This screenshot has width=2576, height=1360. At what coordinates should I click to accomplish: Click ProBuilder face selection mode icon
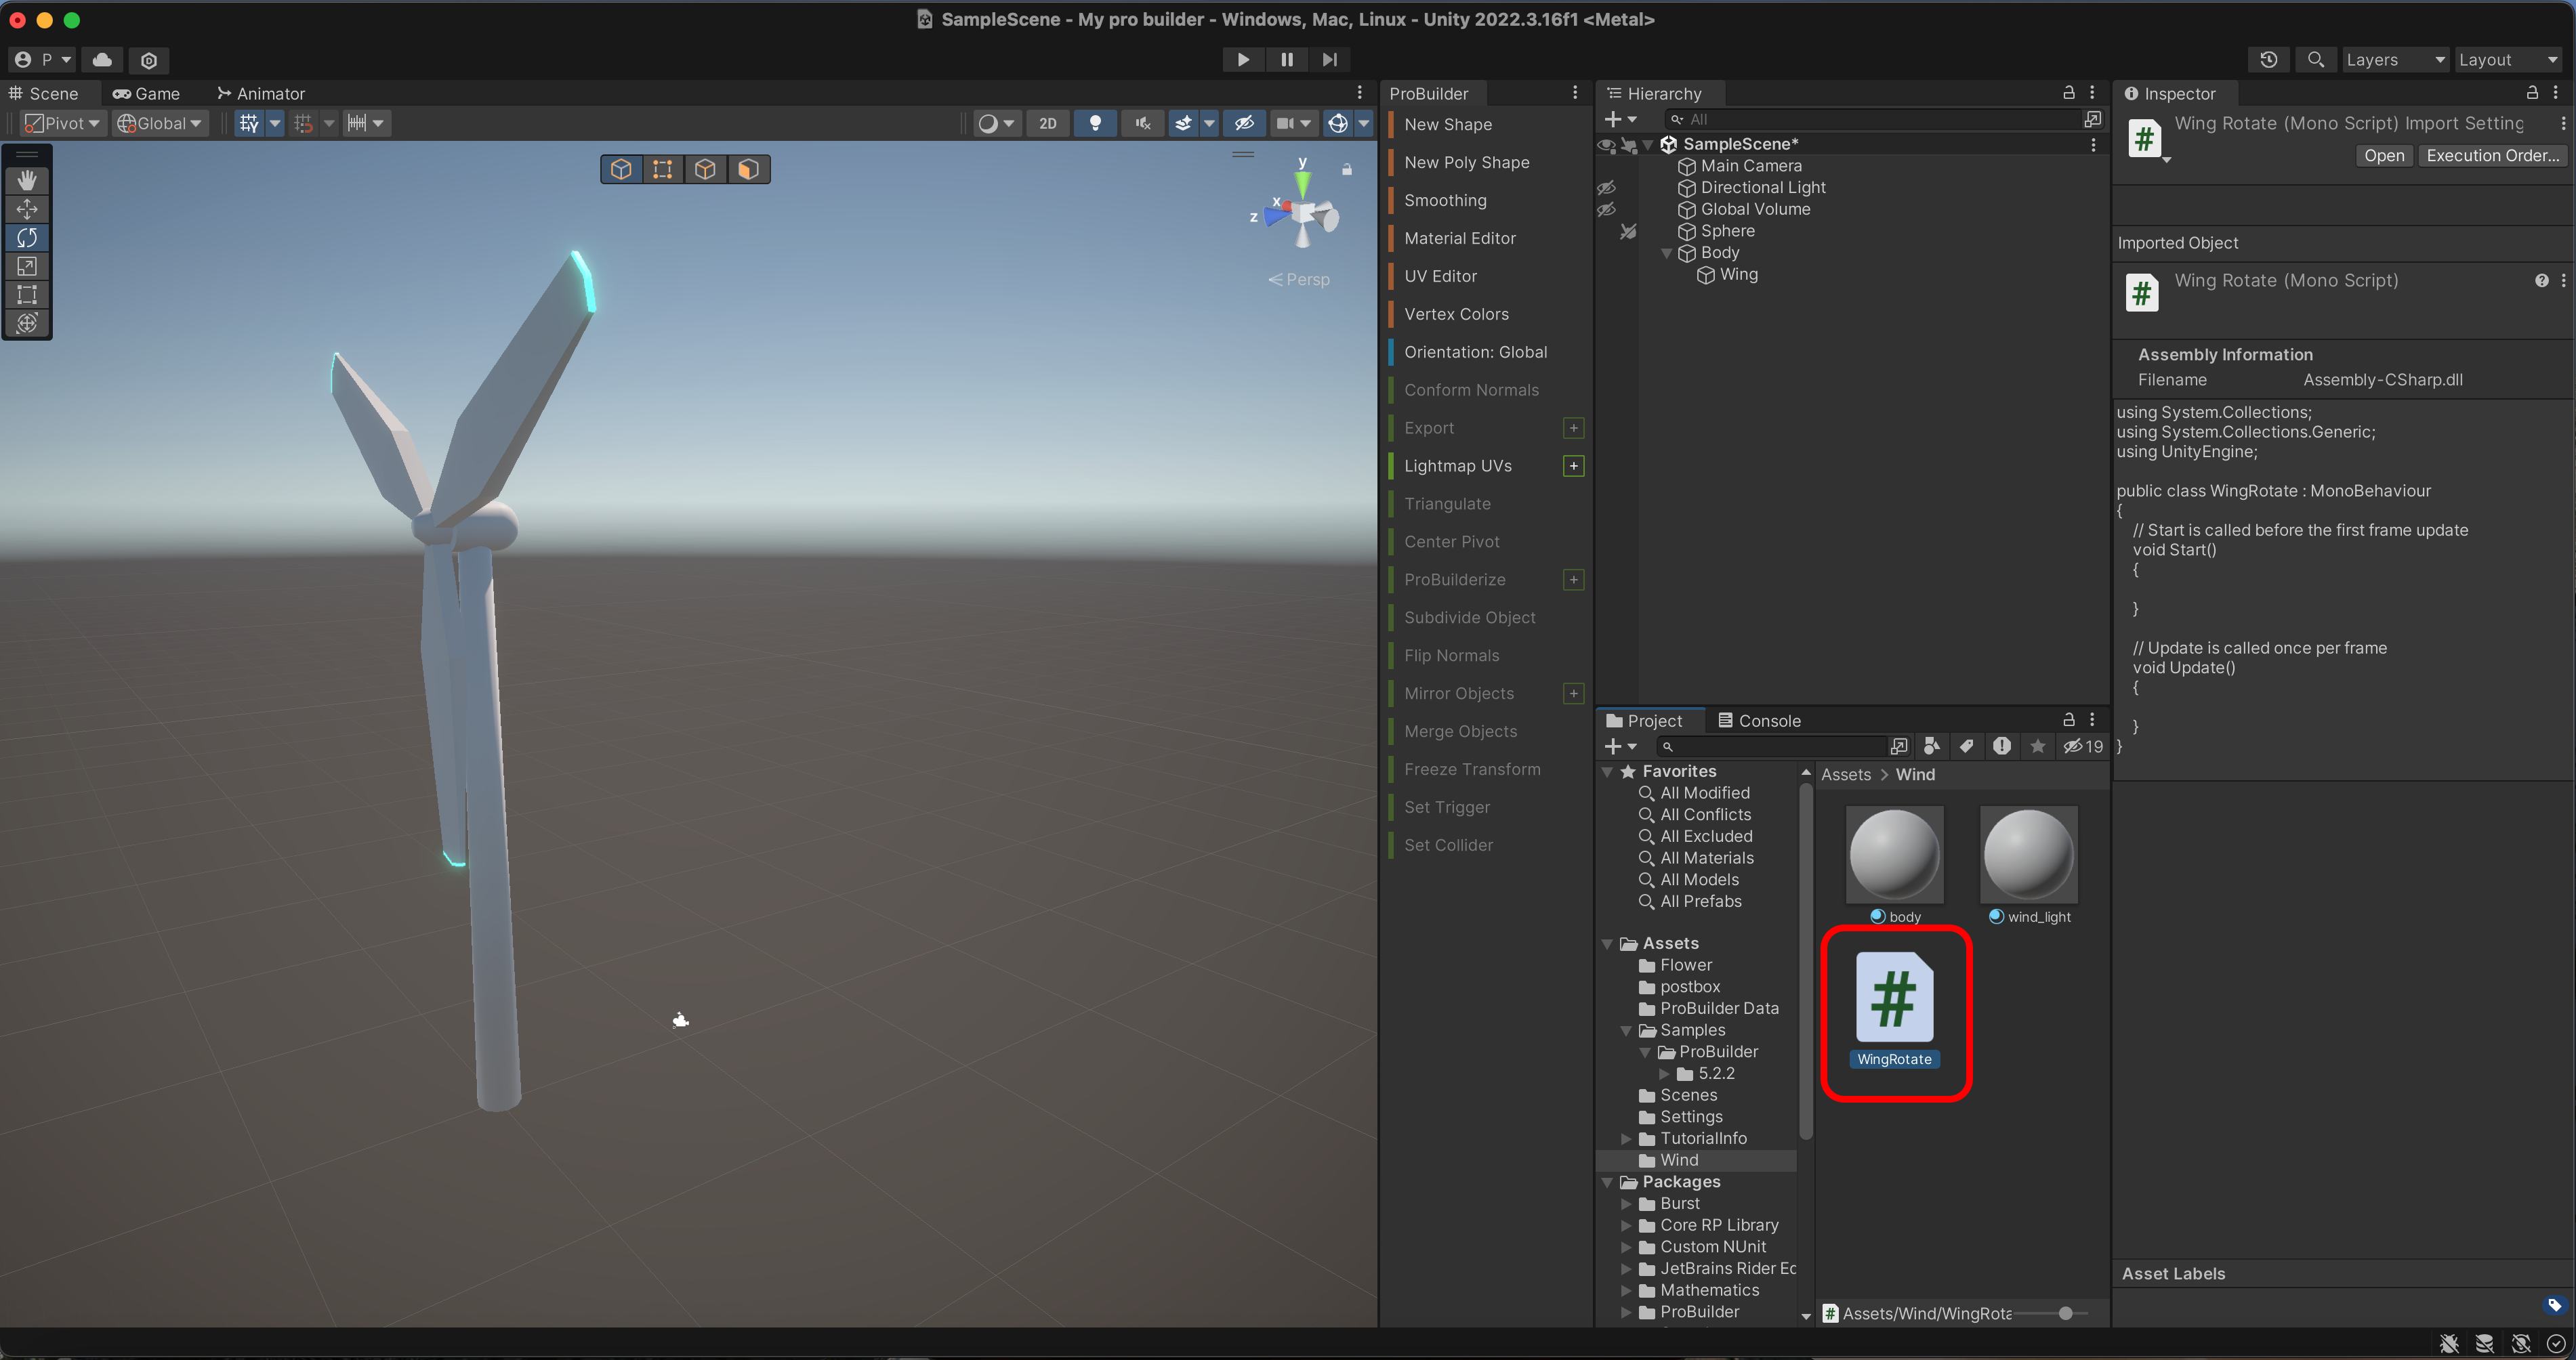[748, 169]
